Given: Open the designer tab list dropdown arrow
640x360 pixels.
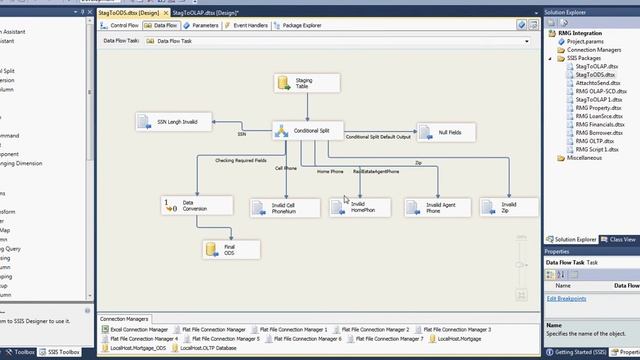Looking at the screenshot, I should (x=536, y=13).
